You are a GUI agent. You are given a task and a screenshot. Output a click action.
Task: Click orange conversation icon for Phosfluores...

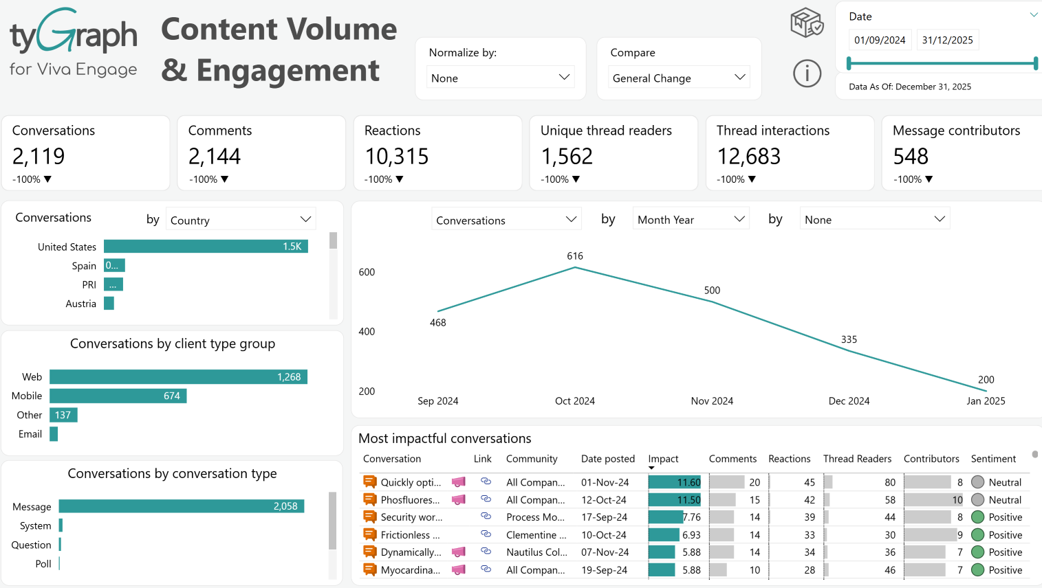point(369,500)
